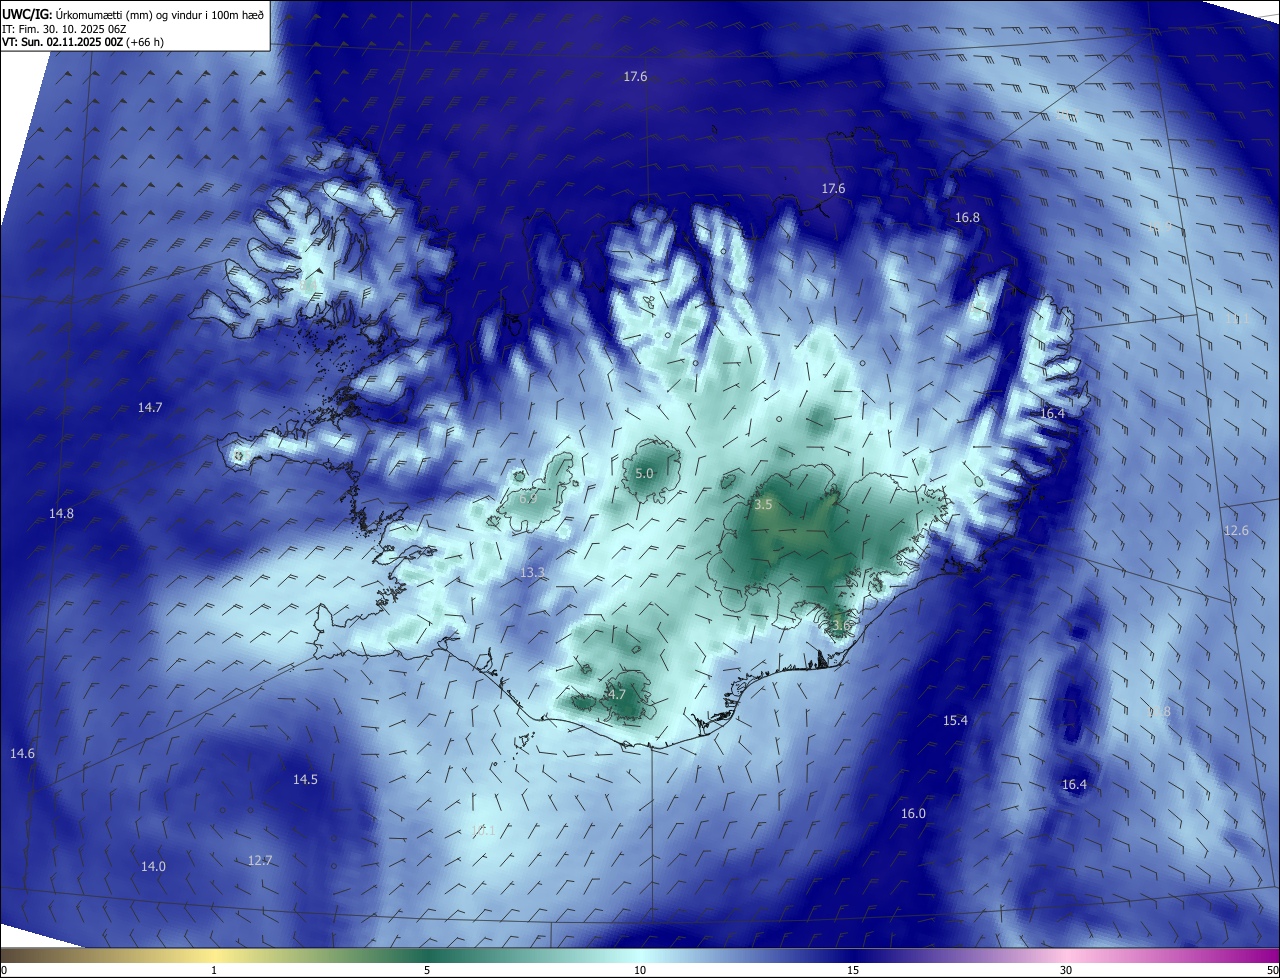Click the 3.6 value on the southeast glacier tip
Screen dimensions: 1280x978
tap(840, 625)
